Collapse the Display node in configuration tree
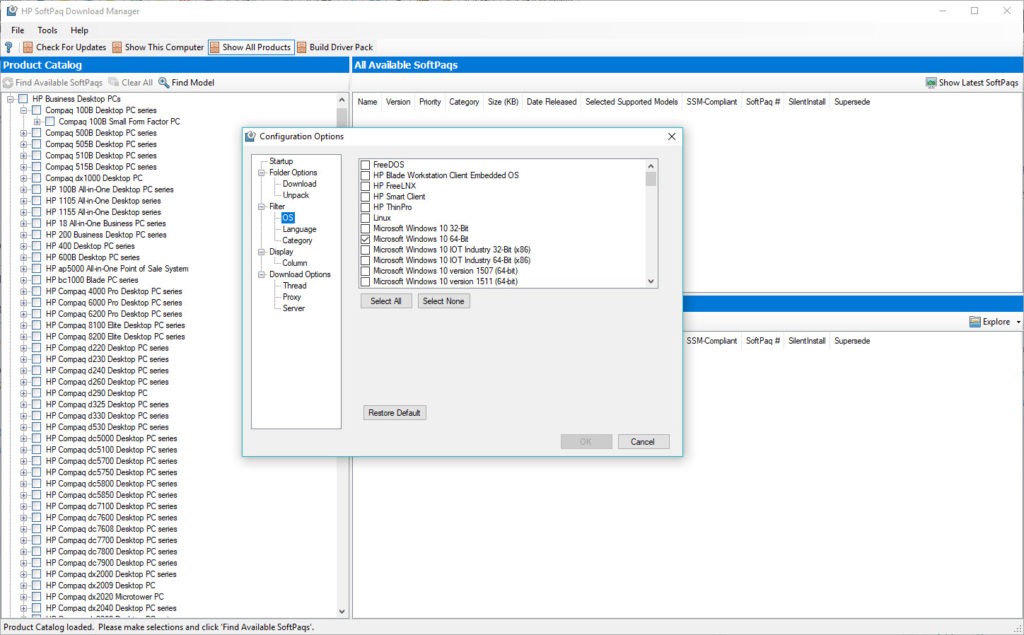This screenshot has width=1024, height=635. tap(262, 252)
